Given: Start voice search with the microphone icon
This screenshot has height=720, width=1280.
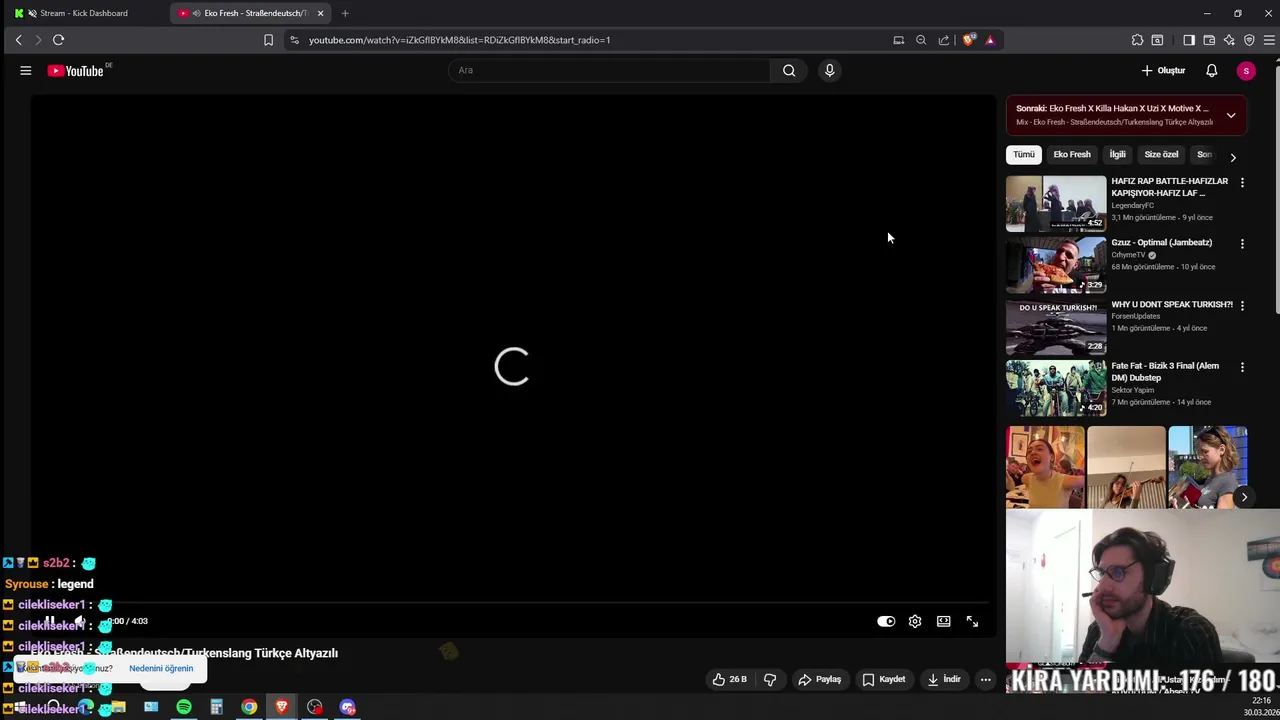Looking at the screenshot, I should (x=829, y=70).
